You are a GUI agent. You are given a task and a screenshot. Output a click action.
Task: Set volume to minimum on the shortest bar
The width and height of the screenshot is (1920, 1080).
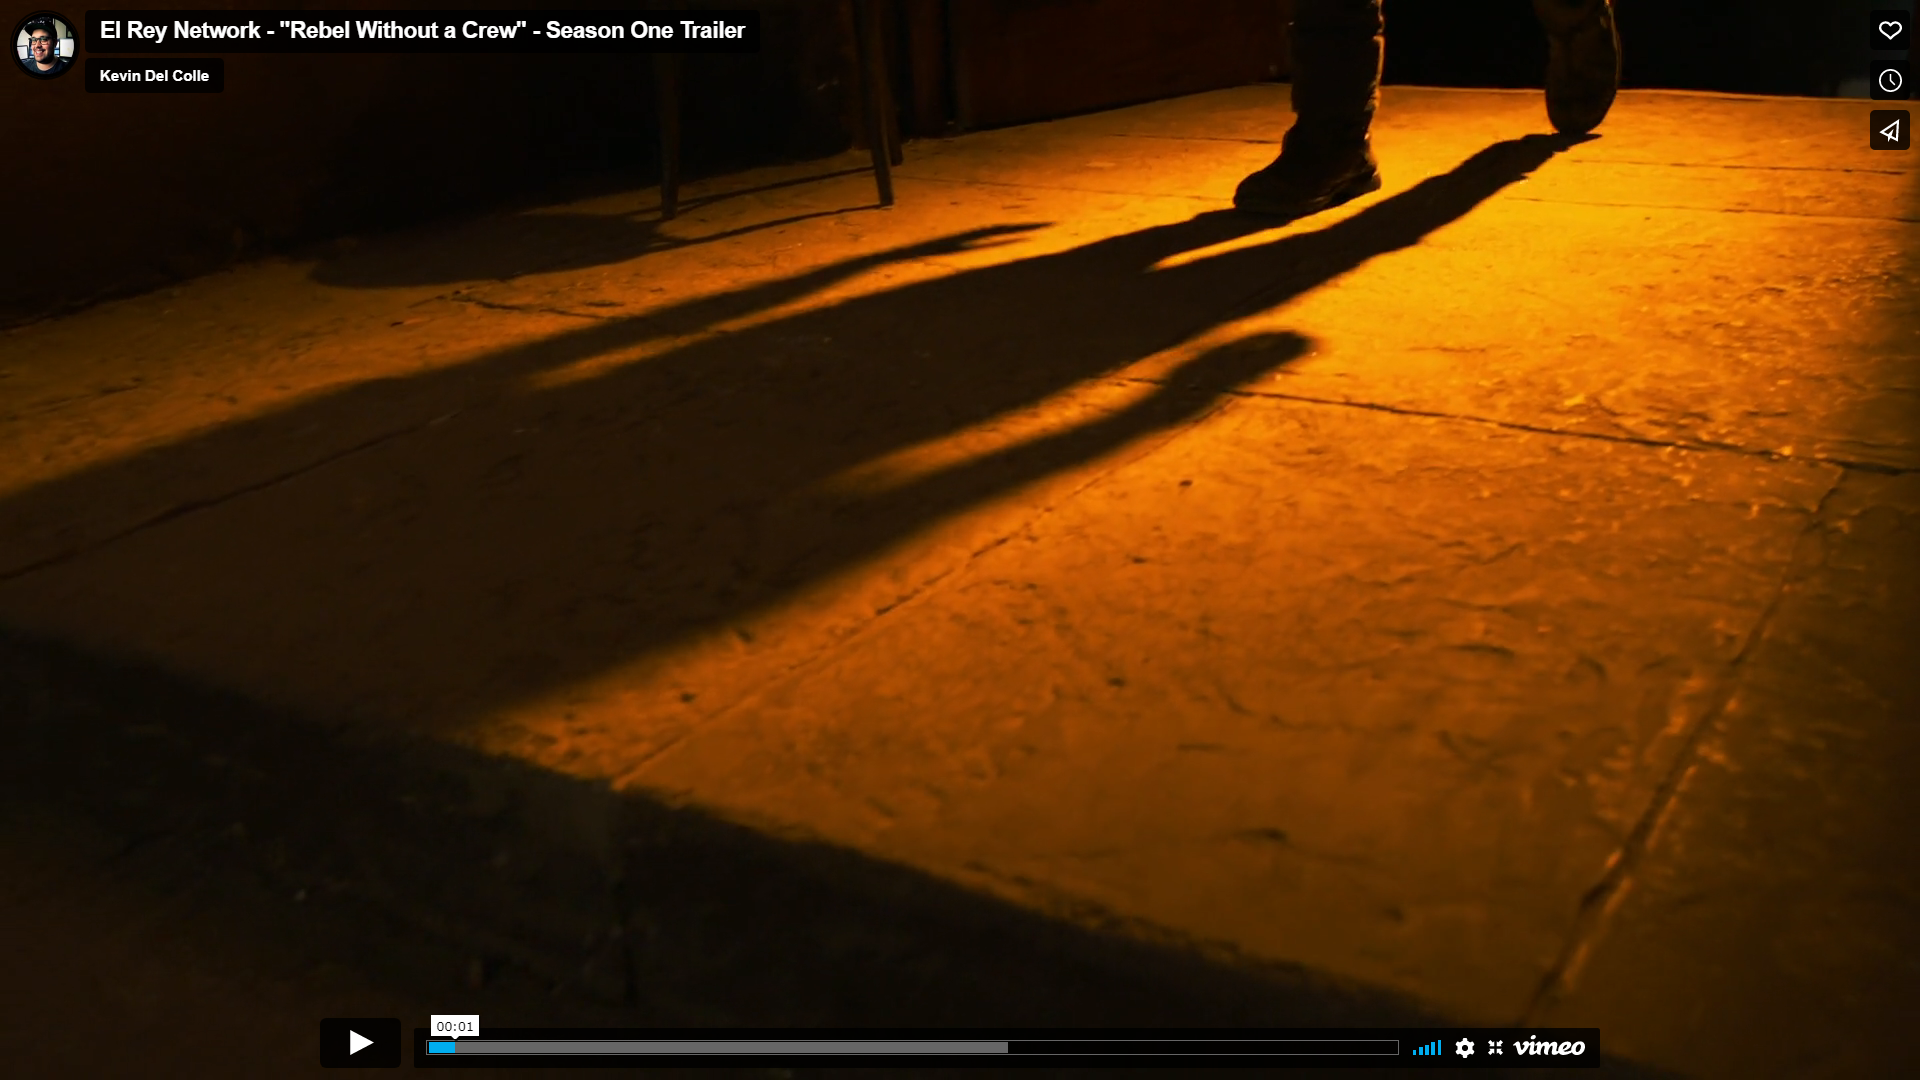1415,1051
